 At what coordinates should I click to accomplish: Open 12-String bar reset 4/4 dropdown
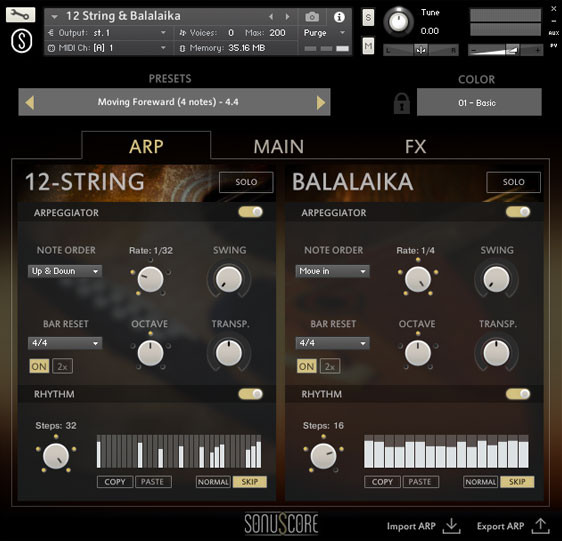(65, 343)
